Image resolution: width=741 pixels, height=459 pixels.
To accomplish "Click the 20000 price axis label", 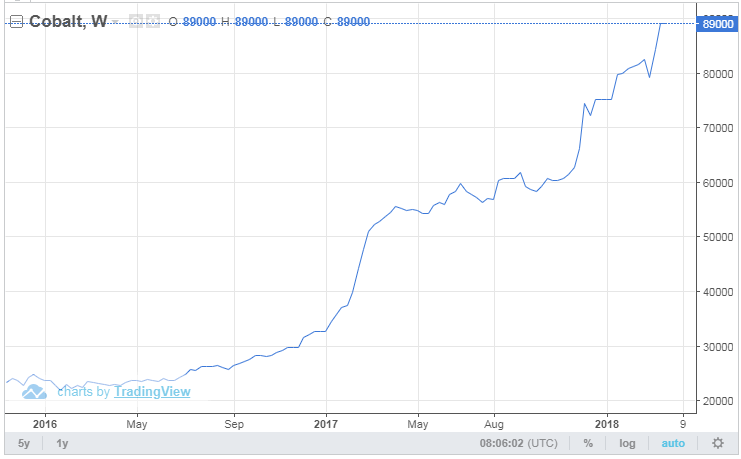I will pos(718,401).
